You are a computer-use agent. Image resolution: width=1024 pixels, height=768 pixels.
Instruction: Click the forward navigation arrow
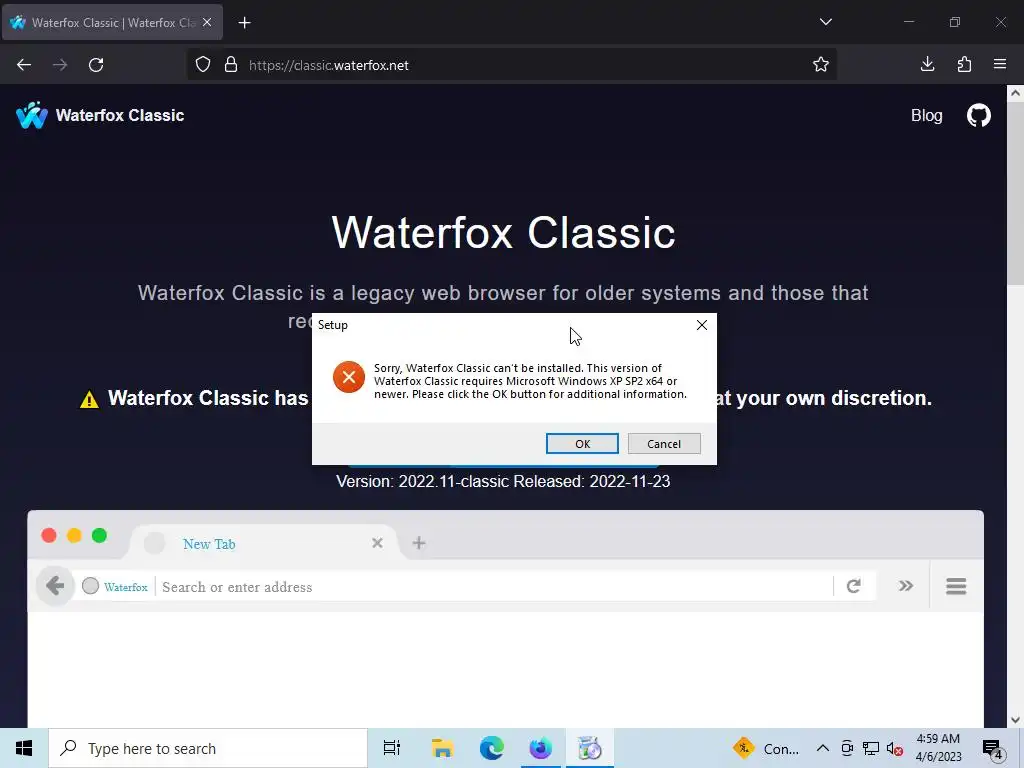60,65
